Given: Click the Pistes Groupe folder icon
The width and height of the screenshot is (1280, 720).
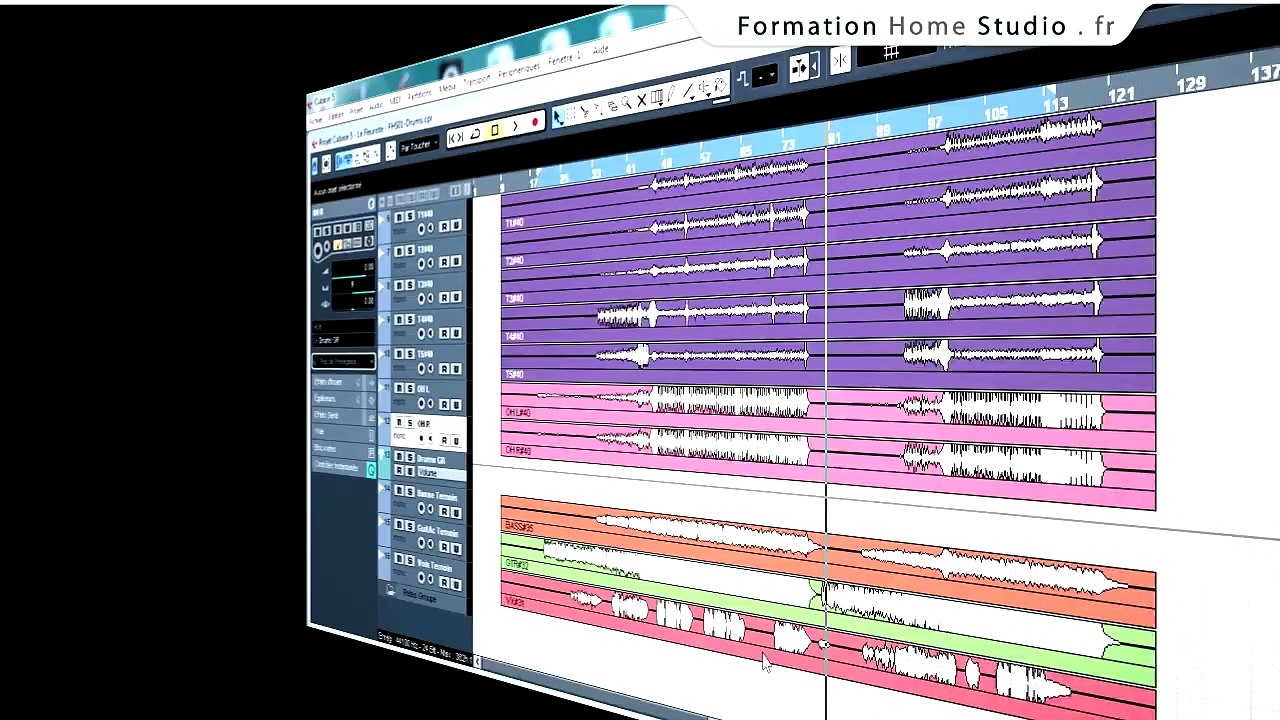Looking at the screenshot, I should pos(391,592).
